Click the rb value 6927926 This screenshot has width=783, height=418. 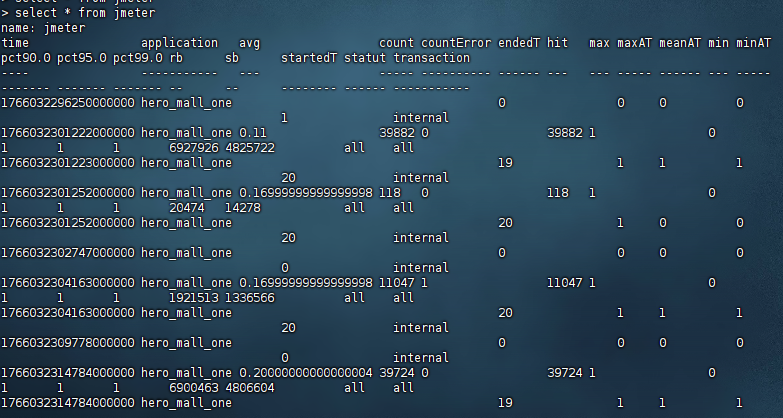click(193, 148)
